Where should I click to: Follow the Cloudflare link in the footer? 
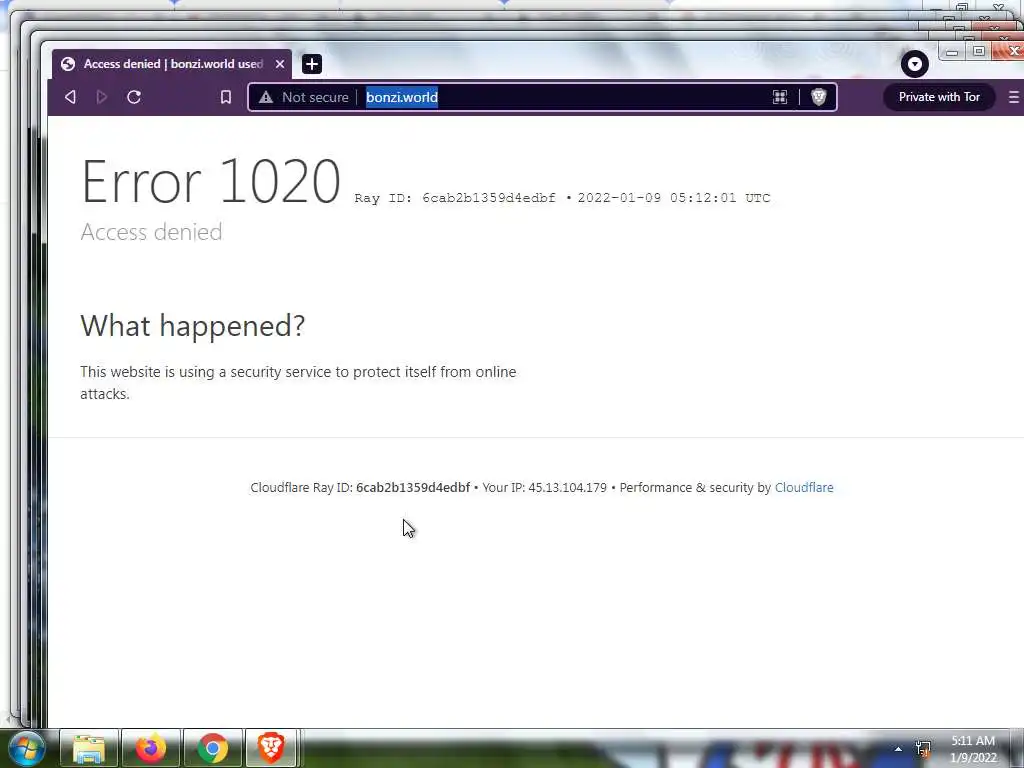tap(804, 488)
